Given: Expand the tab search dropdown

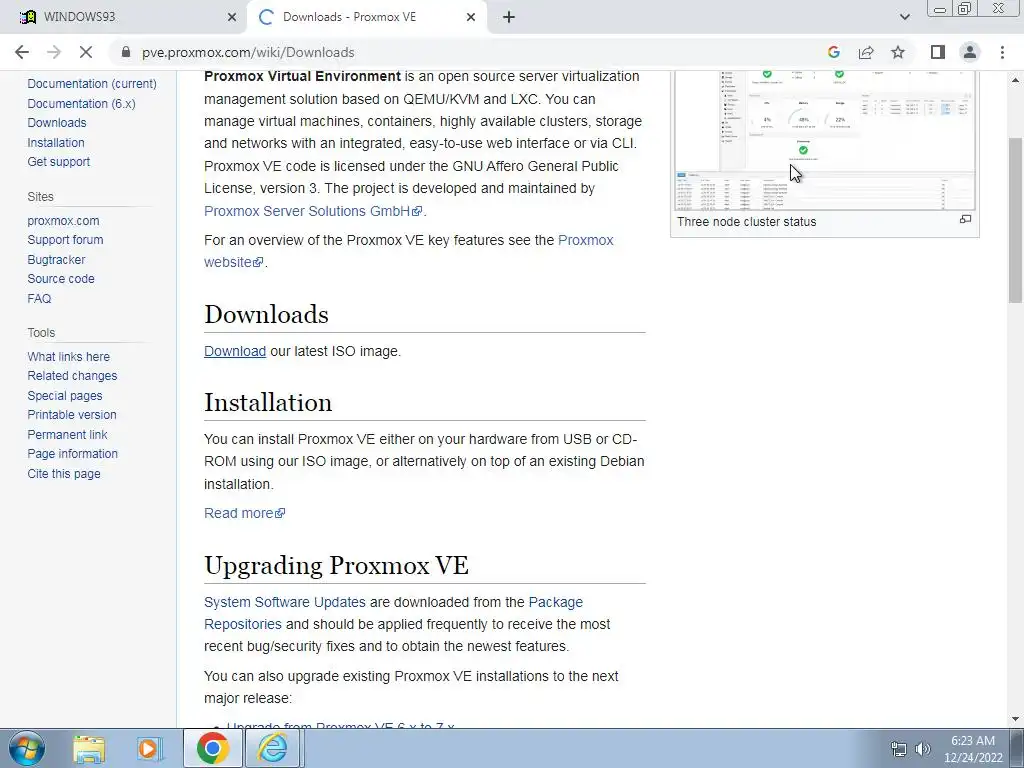Looking at the screenshot, I should tap(904, 17).
